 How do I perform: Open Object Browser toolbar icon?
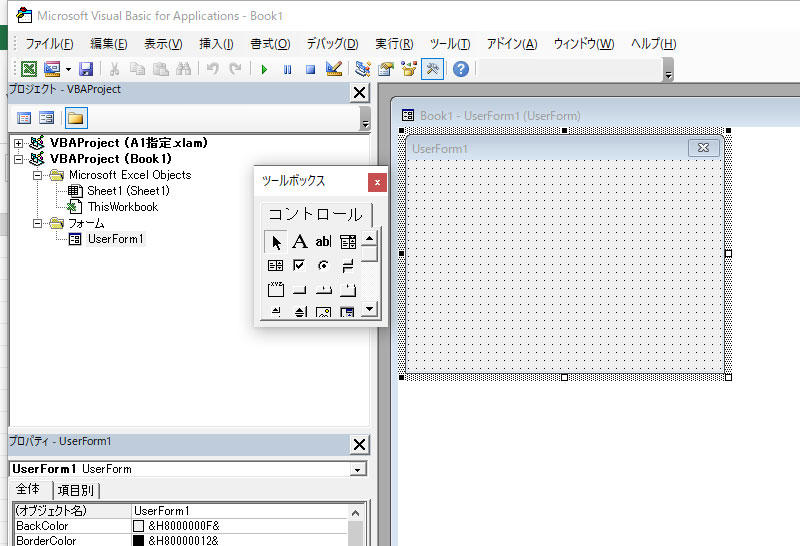point(409,69)
